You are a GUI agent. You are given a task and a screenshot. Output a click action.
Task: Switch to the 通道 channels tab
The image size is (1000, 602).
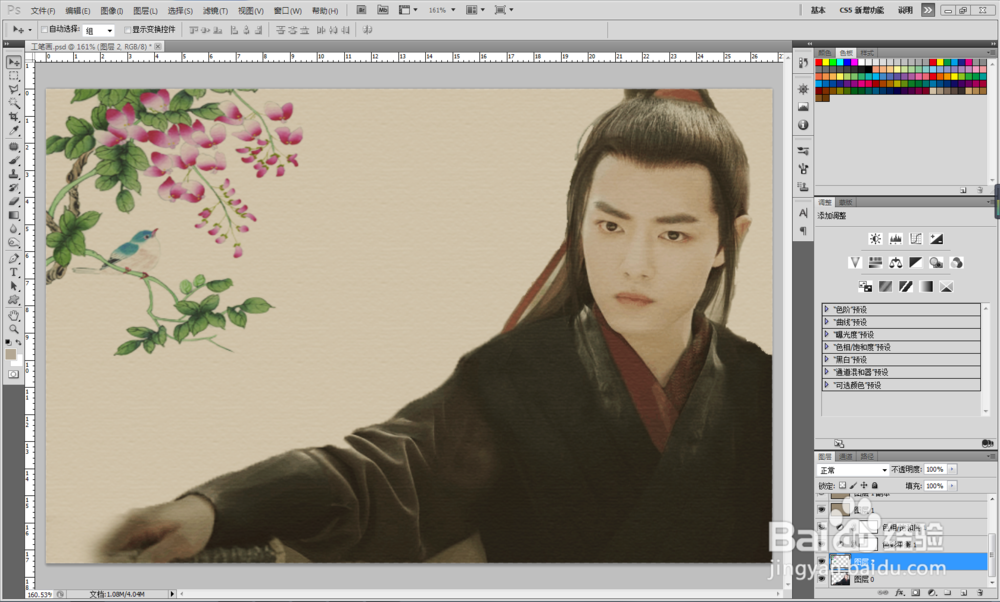click(x=846, y=457)
